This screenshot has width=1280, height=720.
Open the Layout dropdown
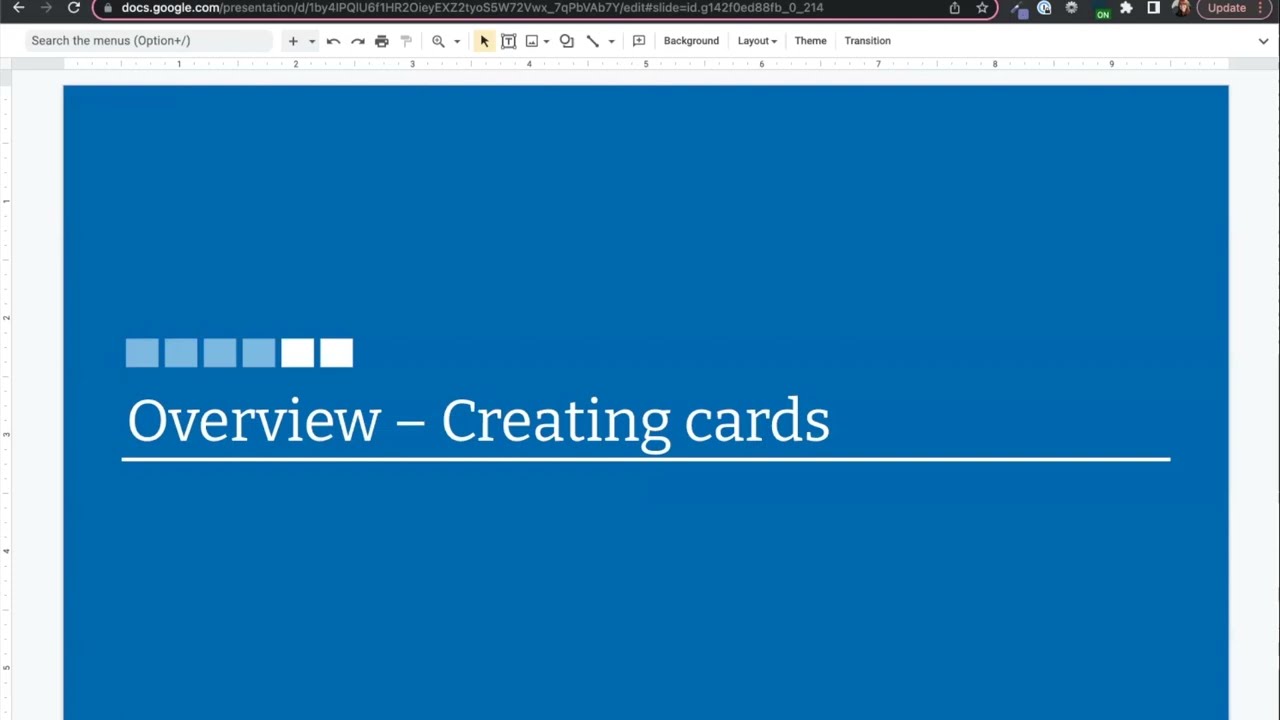click(x=757, y=41)
